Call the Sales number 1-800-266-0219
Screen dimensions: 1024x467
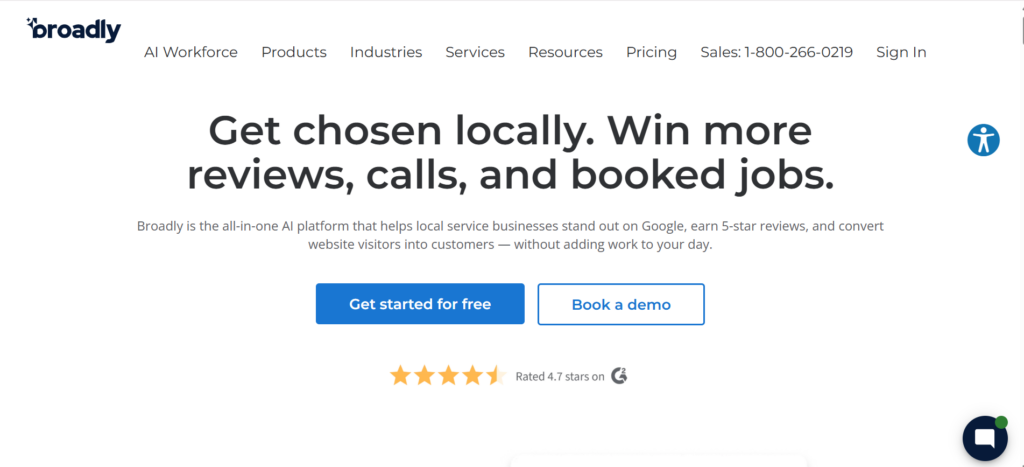click(776, 52)
